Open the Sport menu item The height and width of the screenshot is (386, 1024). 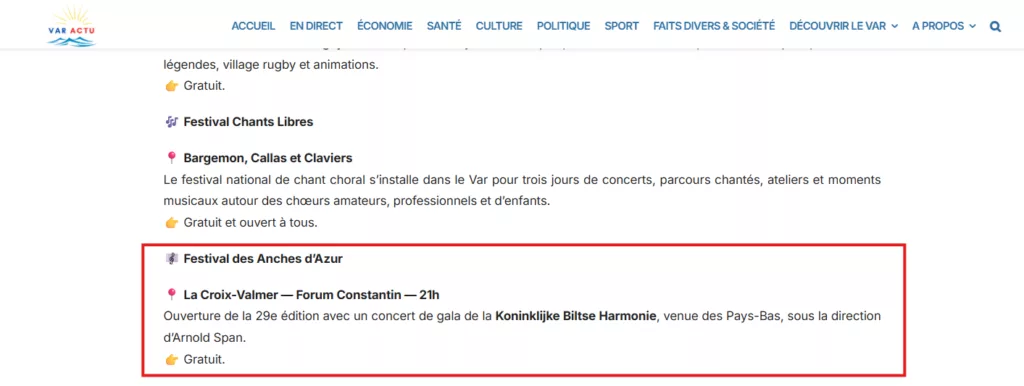622,26
